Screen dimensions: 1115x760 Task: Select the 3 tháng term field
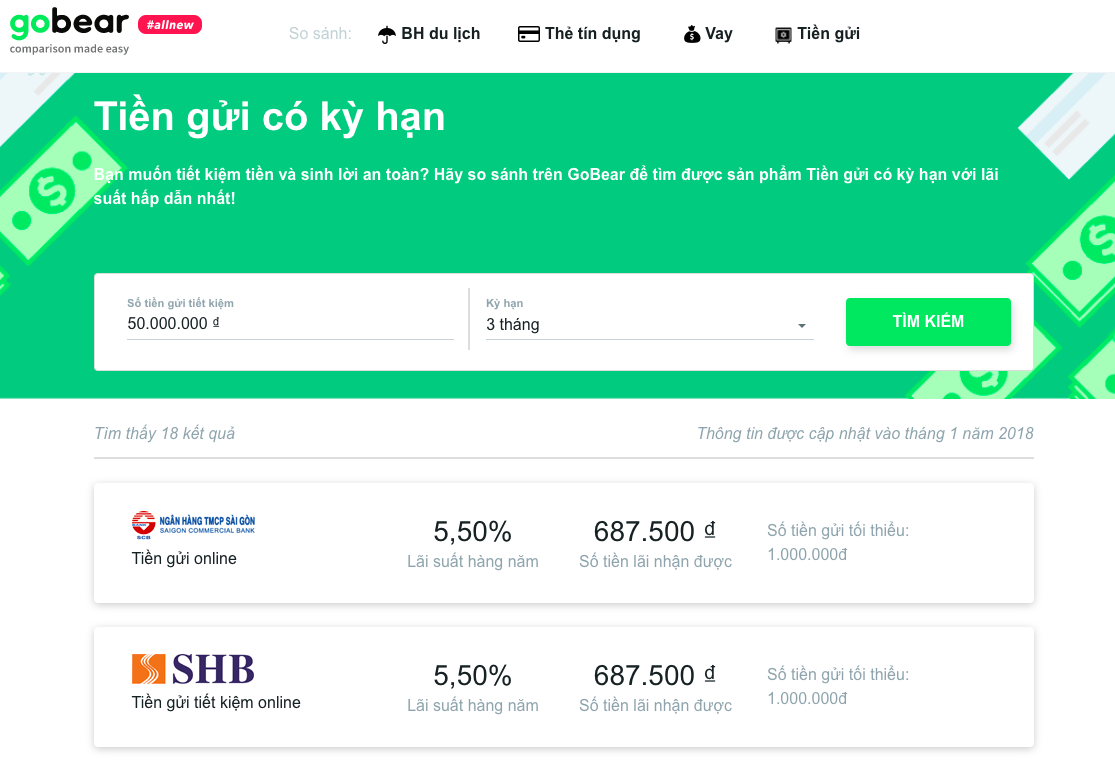(649, 325)
